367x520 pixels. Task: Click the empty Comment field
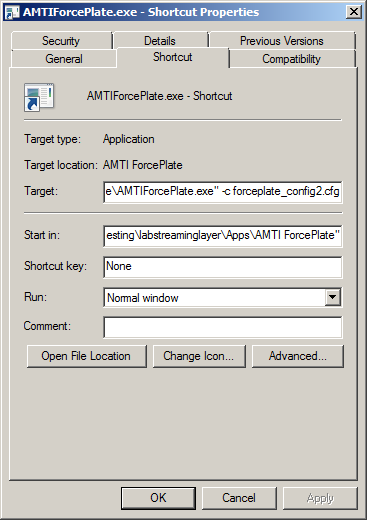click(222, 327)
